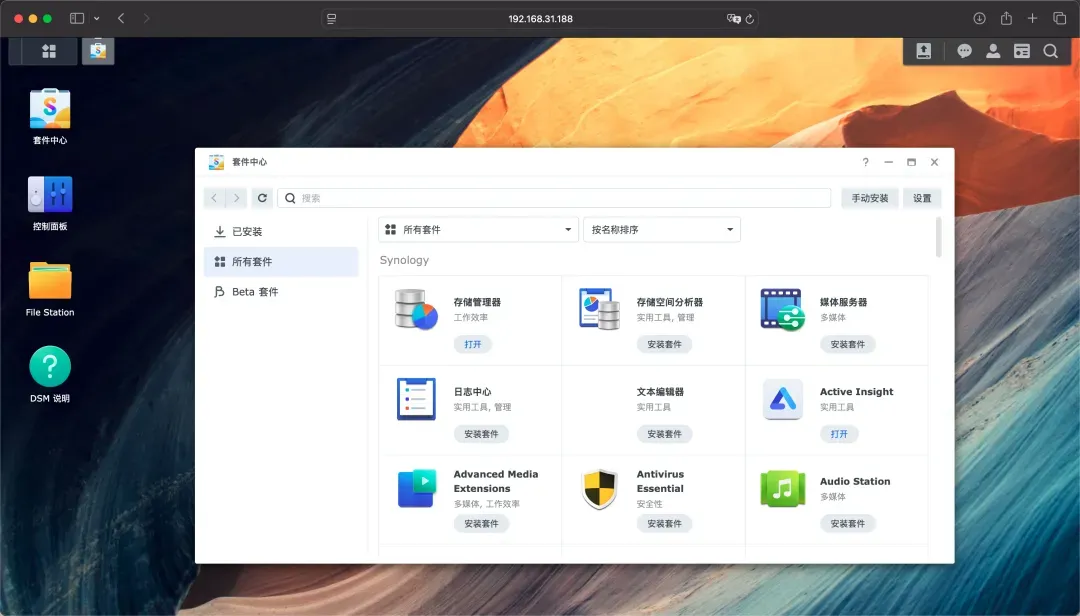The image size is (1080, 616).
Task: Click the Antivirus Essential shield icon
Action: (x=599, y=489)
